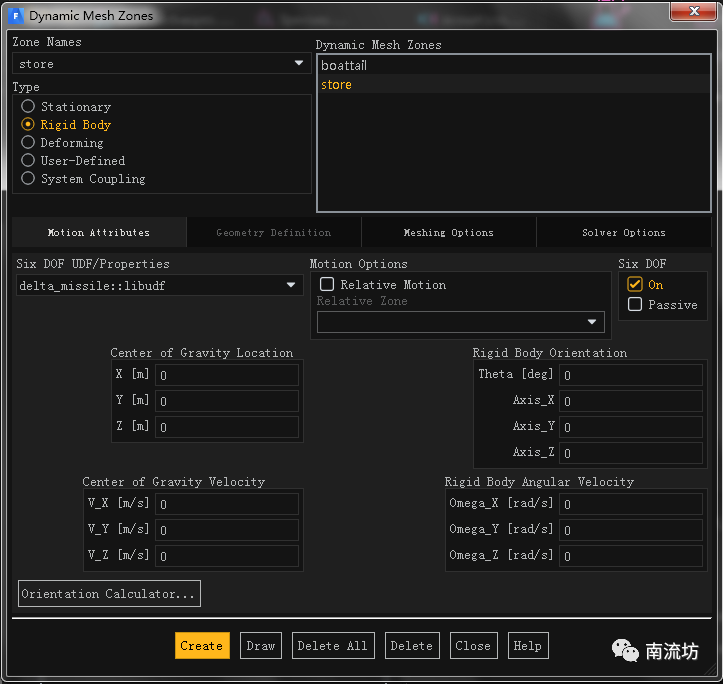Check the Passive option
The image size is (723, 684).
635,305
